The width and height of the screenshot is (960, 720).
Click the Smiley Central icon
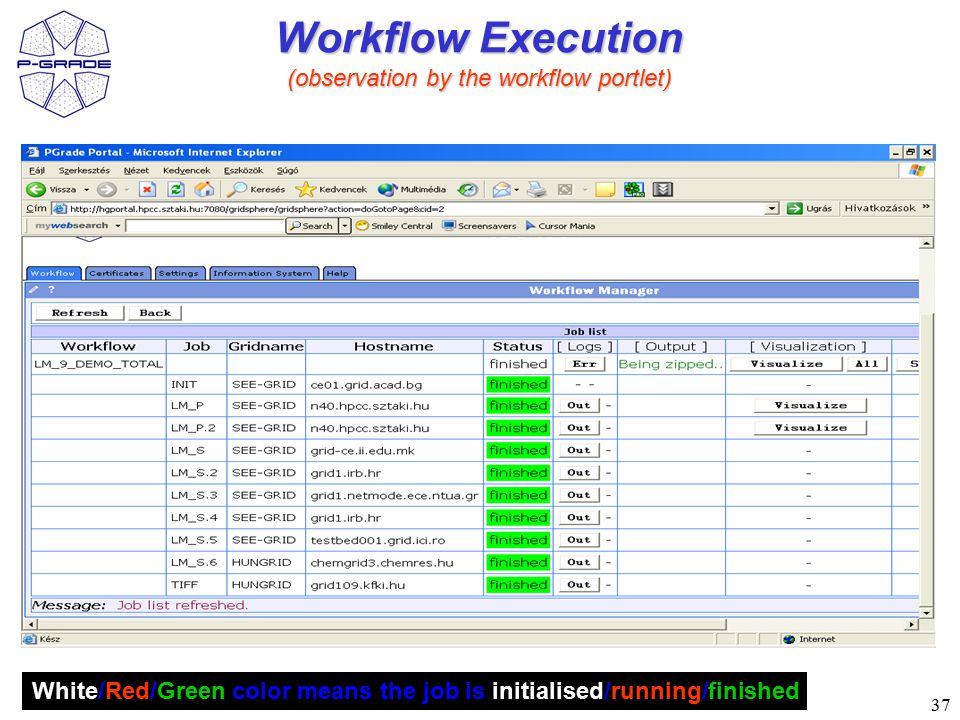coord(362,226)
